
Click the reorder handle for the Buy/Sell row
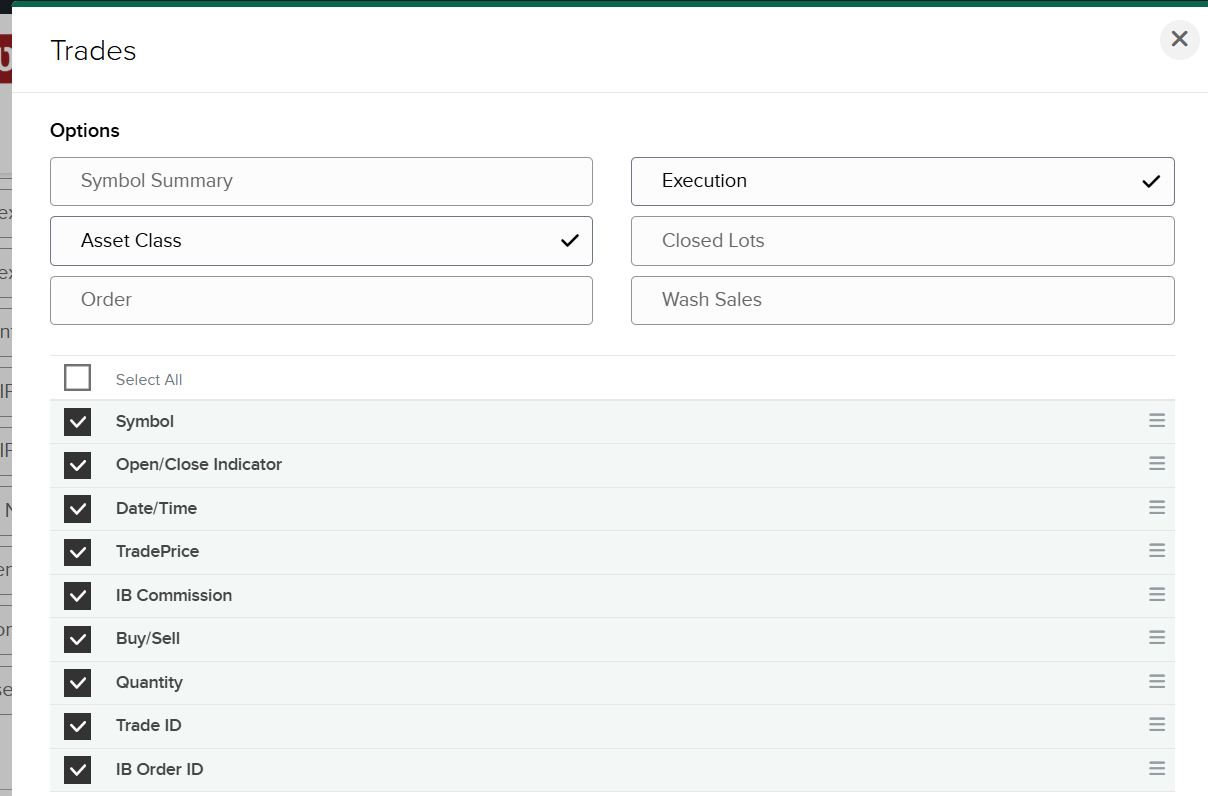(1157, 638)
